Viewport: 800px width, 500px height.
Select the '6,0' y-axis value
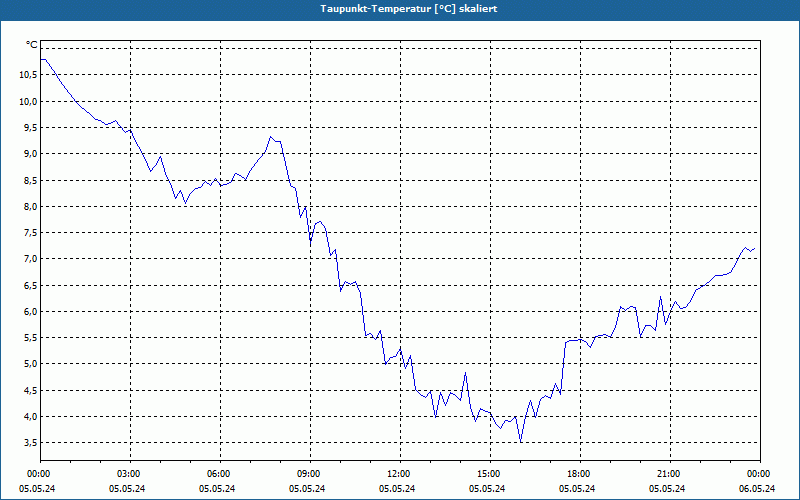tap(30, 312)
